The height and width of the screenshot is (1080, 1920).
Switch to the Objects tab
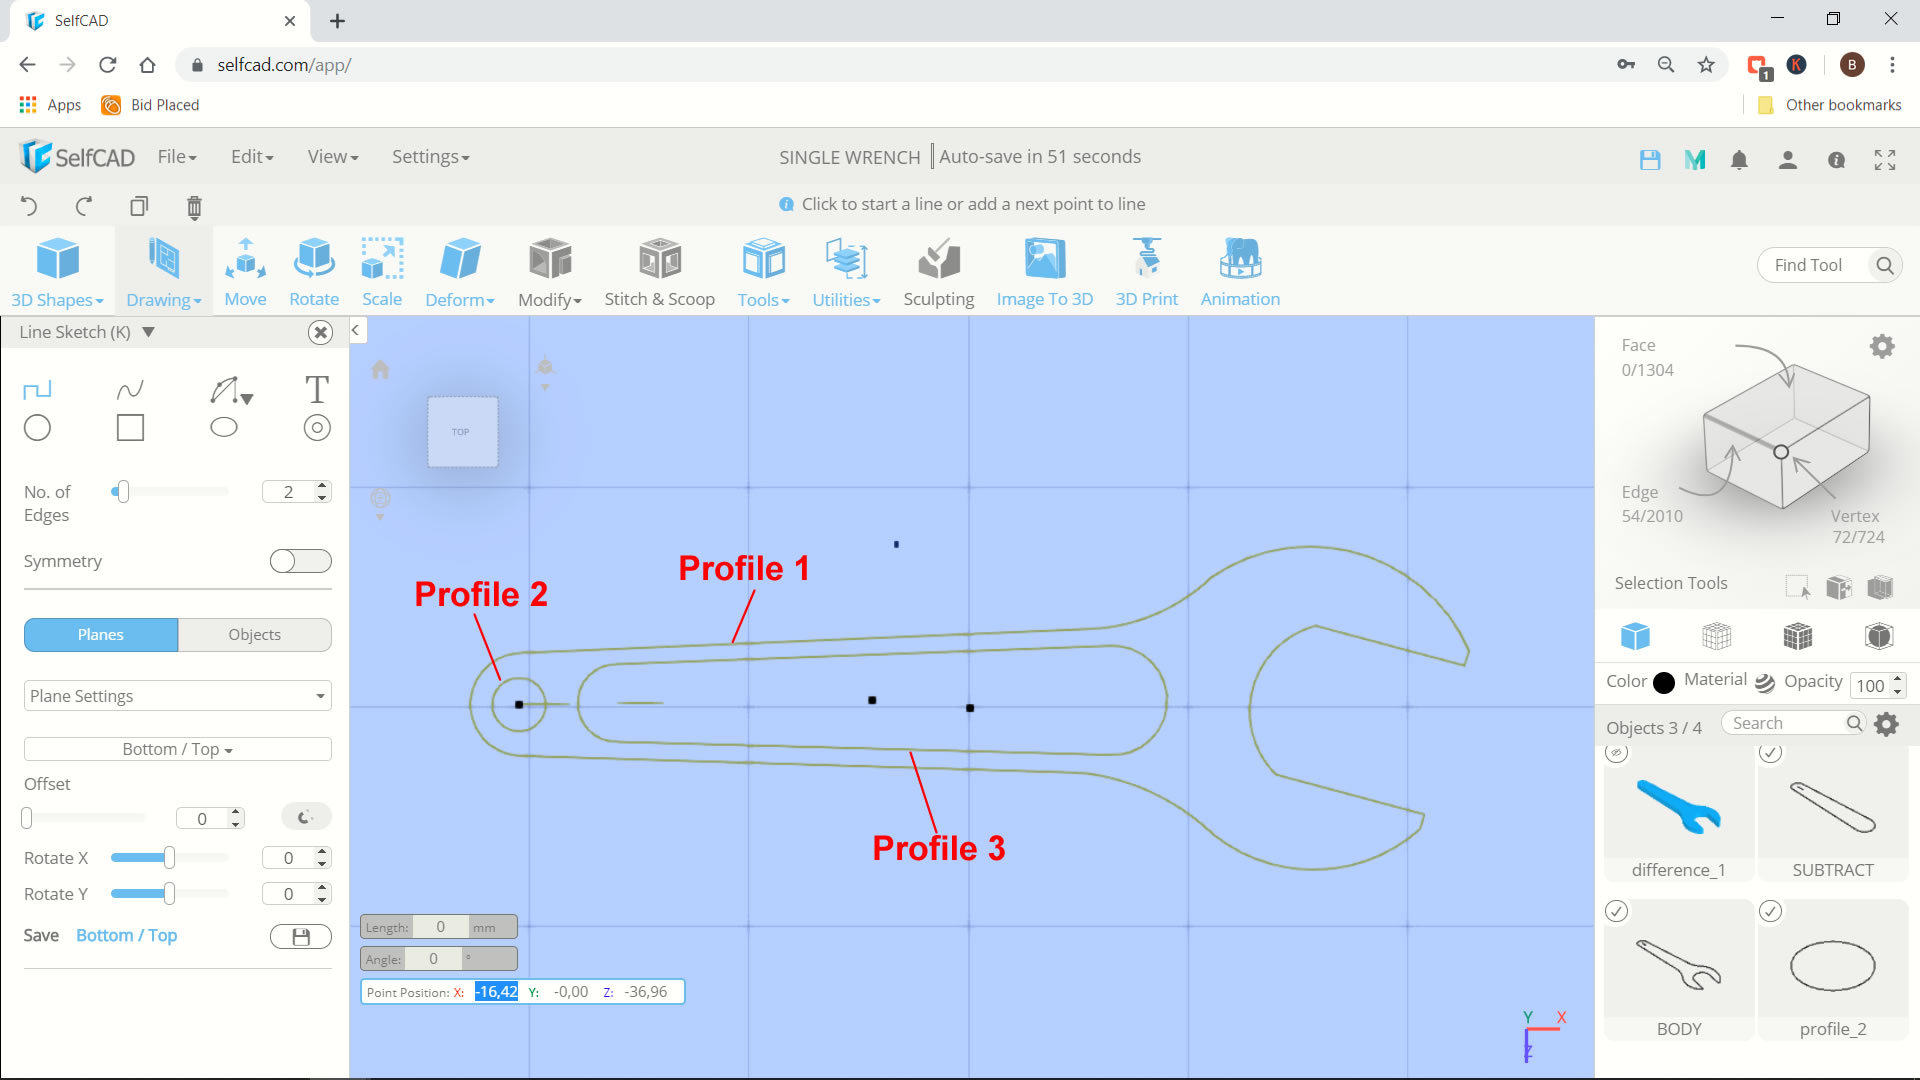click(255, 635)
